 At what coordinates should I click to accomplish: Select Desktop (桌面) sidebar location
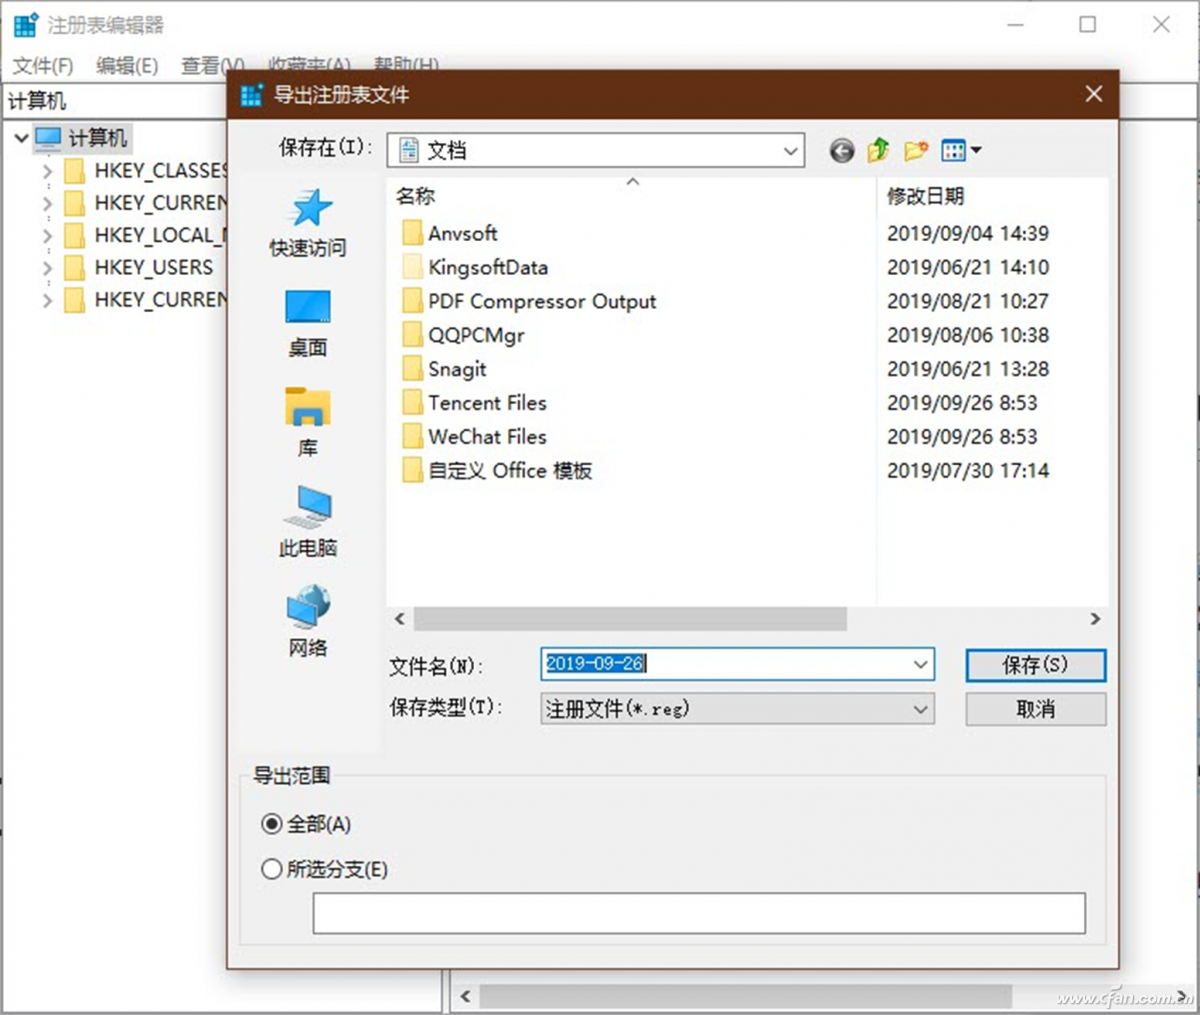coord(308,323)
